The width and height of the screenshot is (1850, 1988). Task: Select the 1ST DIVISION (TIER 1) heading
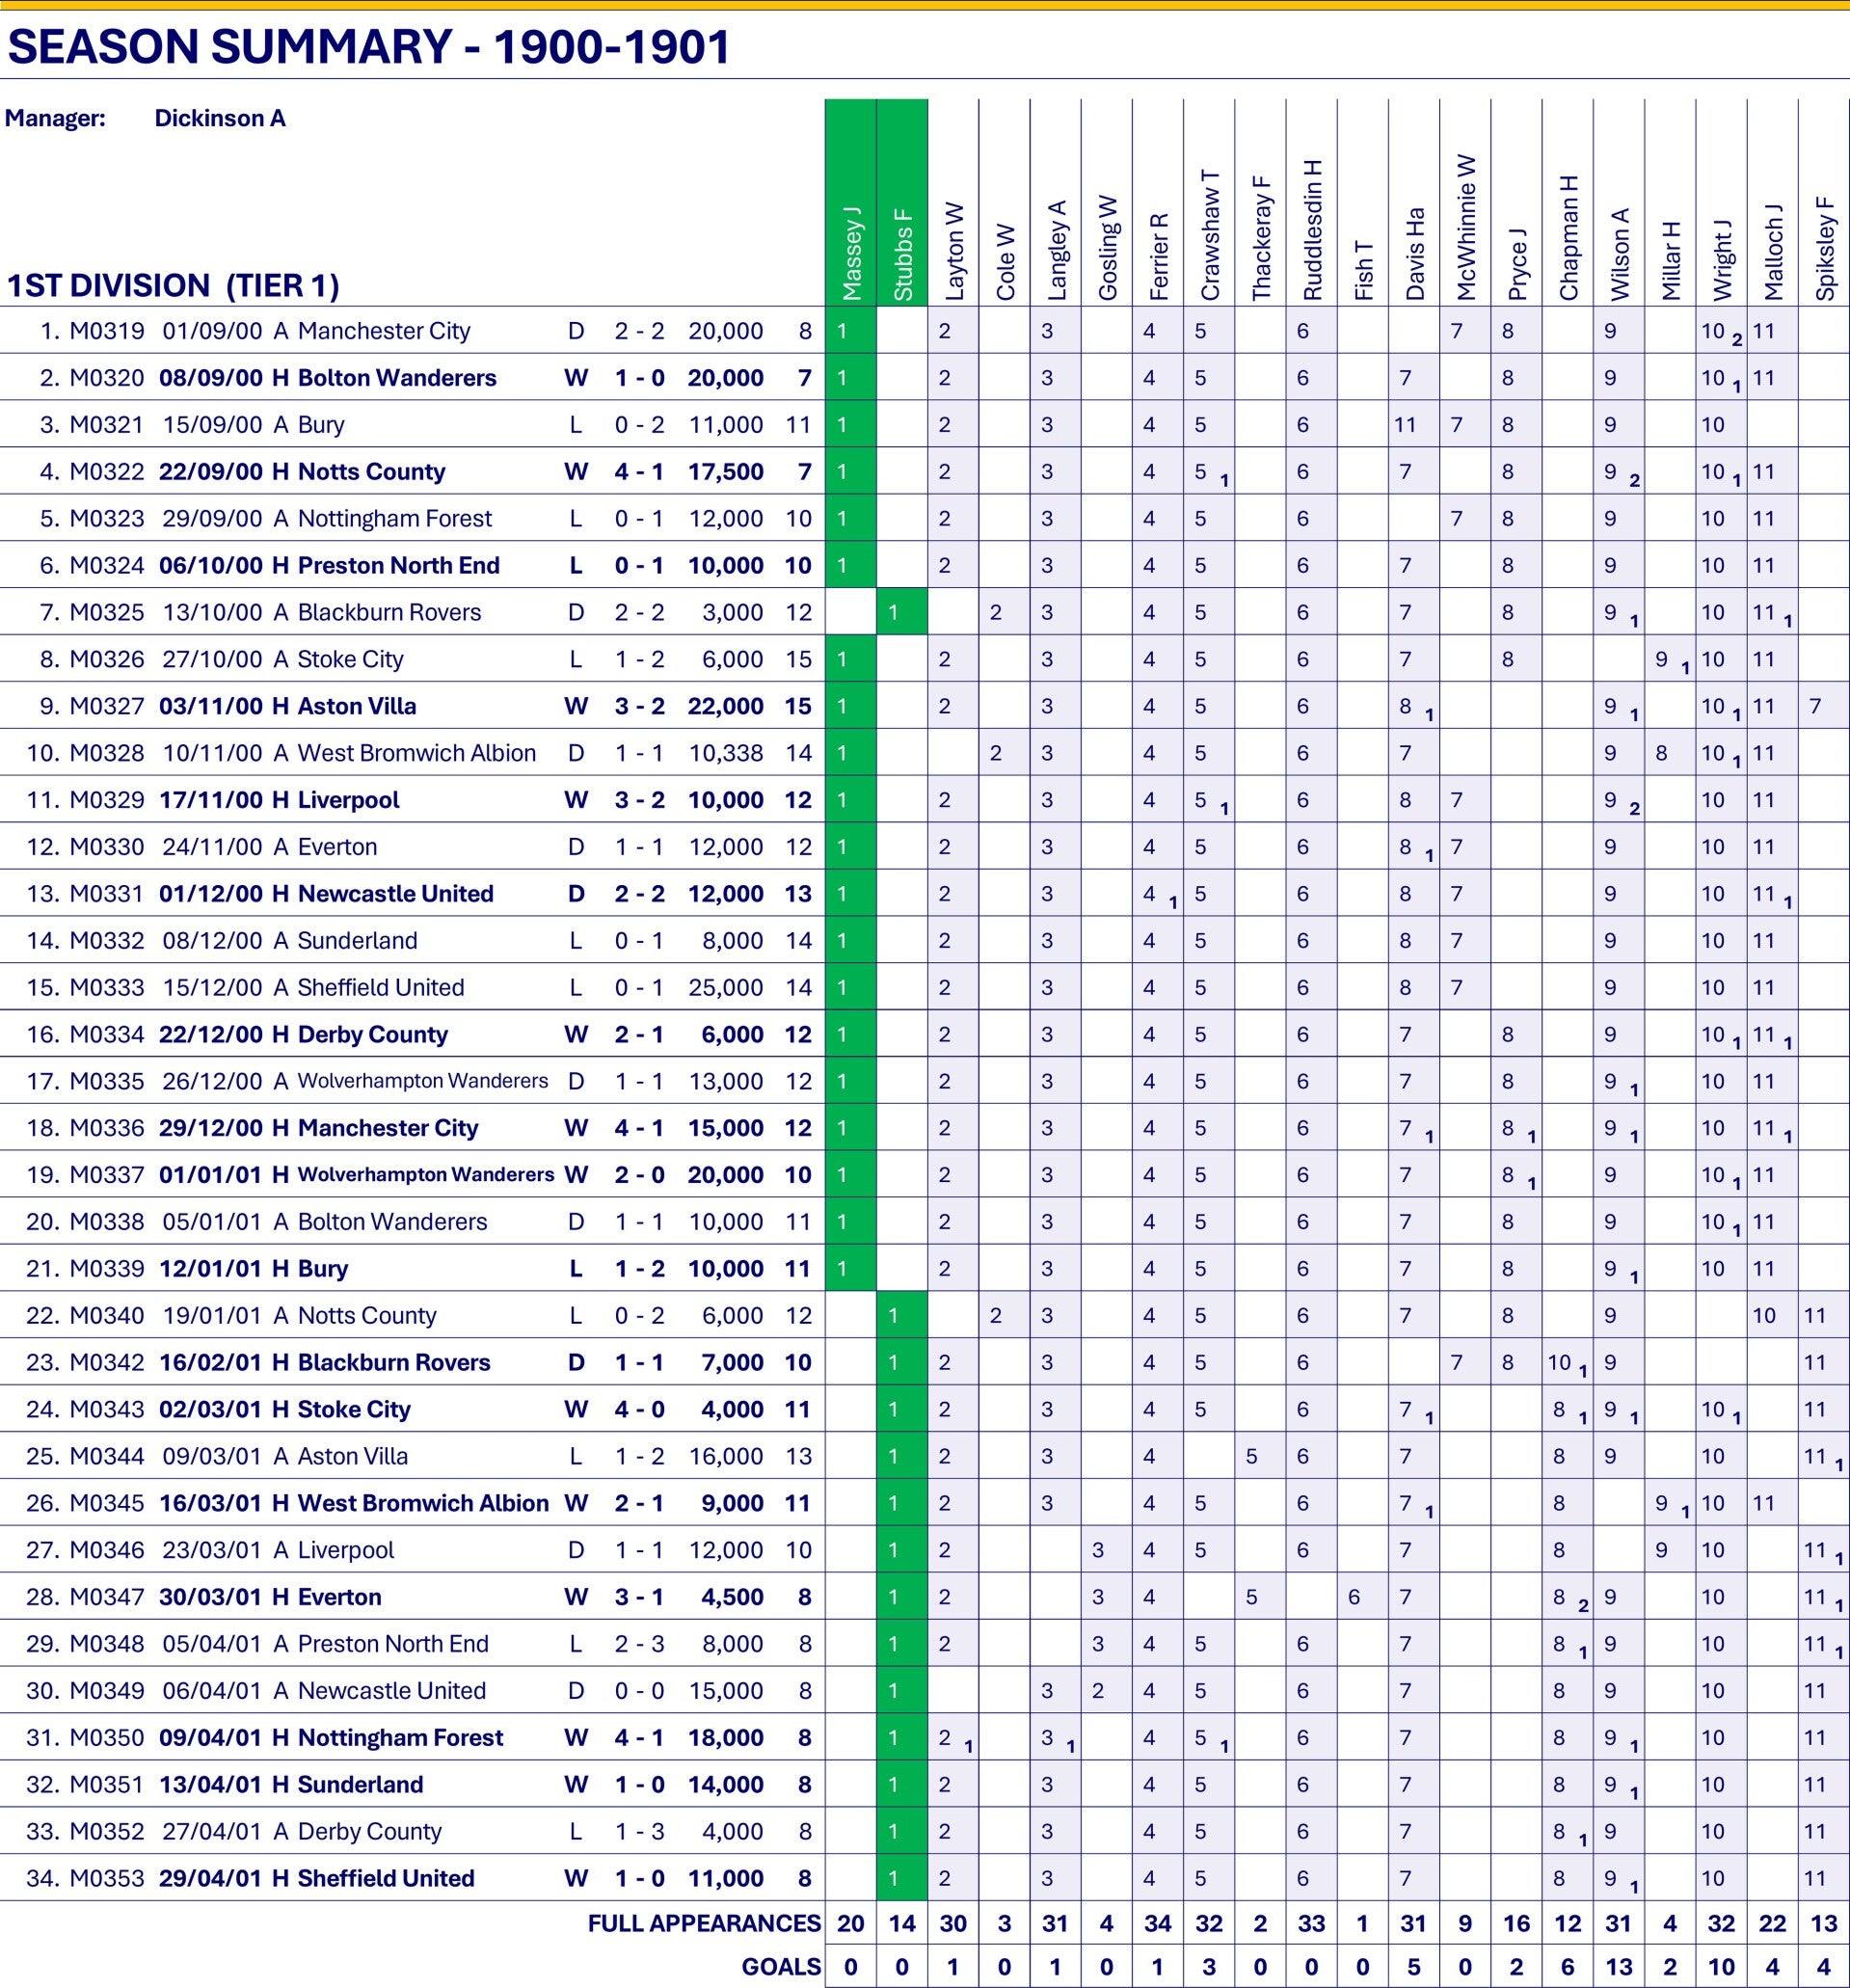173,286
